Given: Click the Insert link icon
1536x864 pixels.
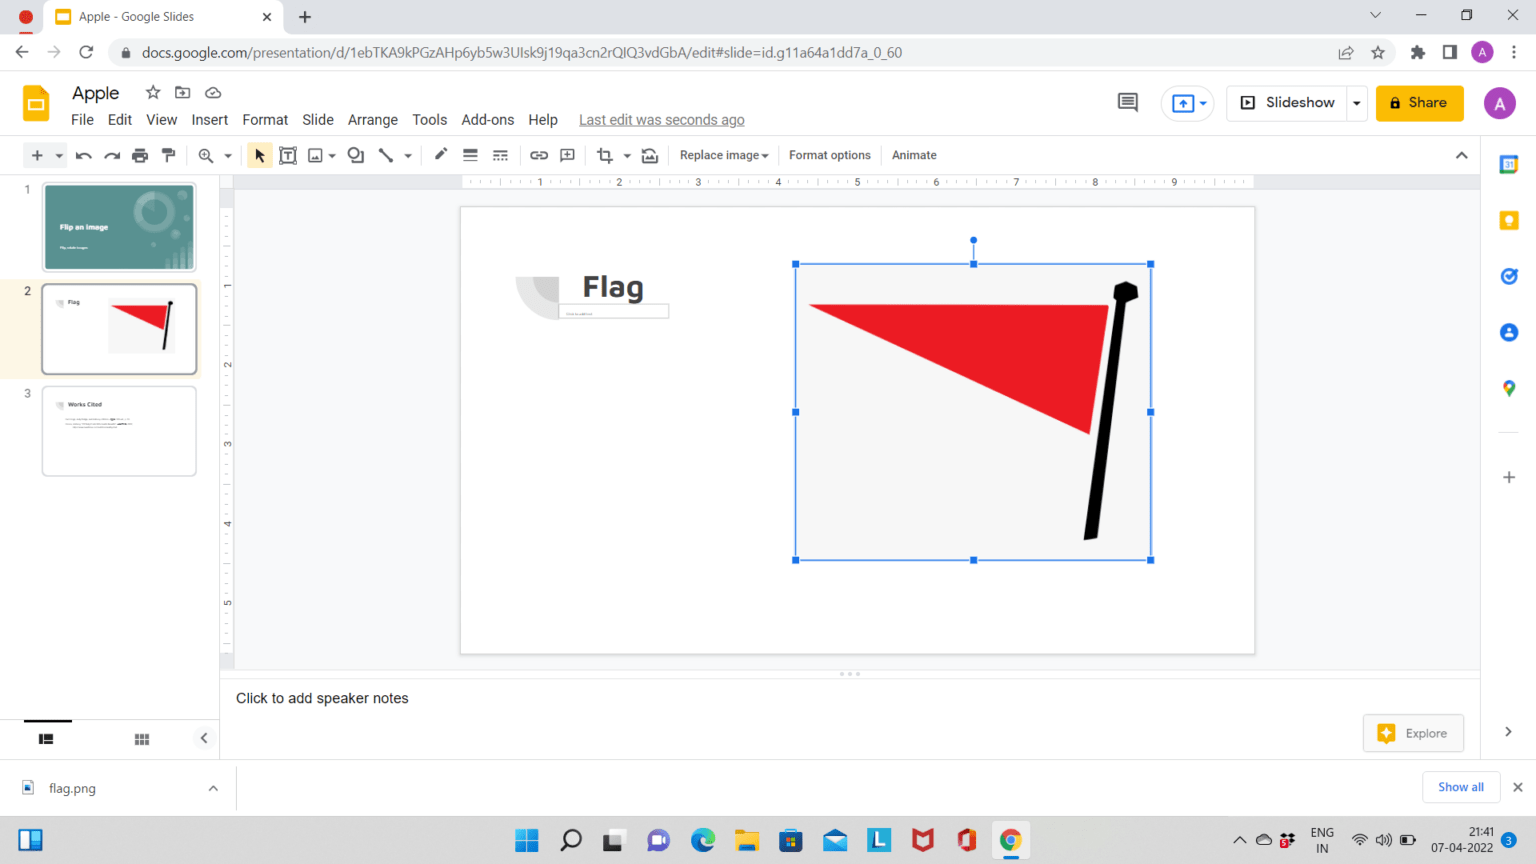Looking at the screenshot, I should [539, 155].
